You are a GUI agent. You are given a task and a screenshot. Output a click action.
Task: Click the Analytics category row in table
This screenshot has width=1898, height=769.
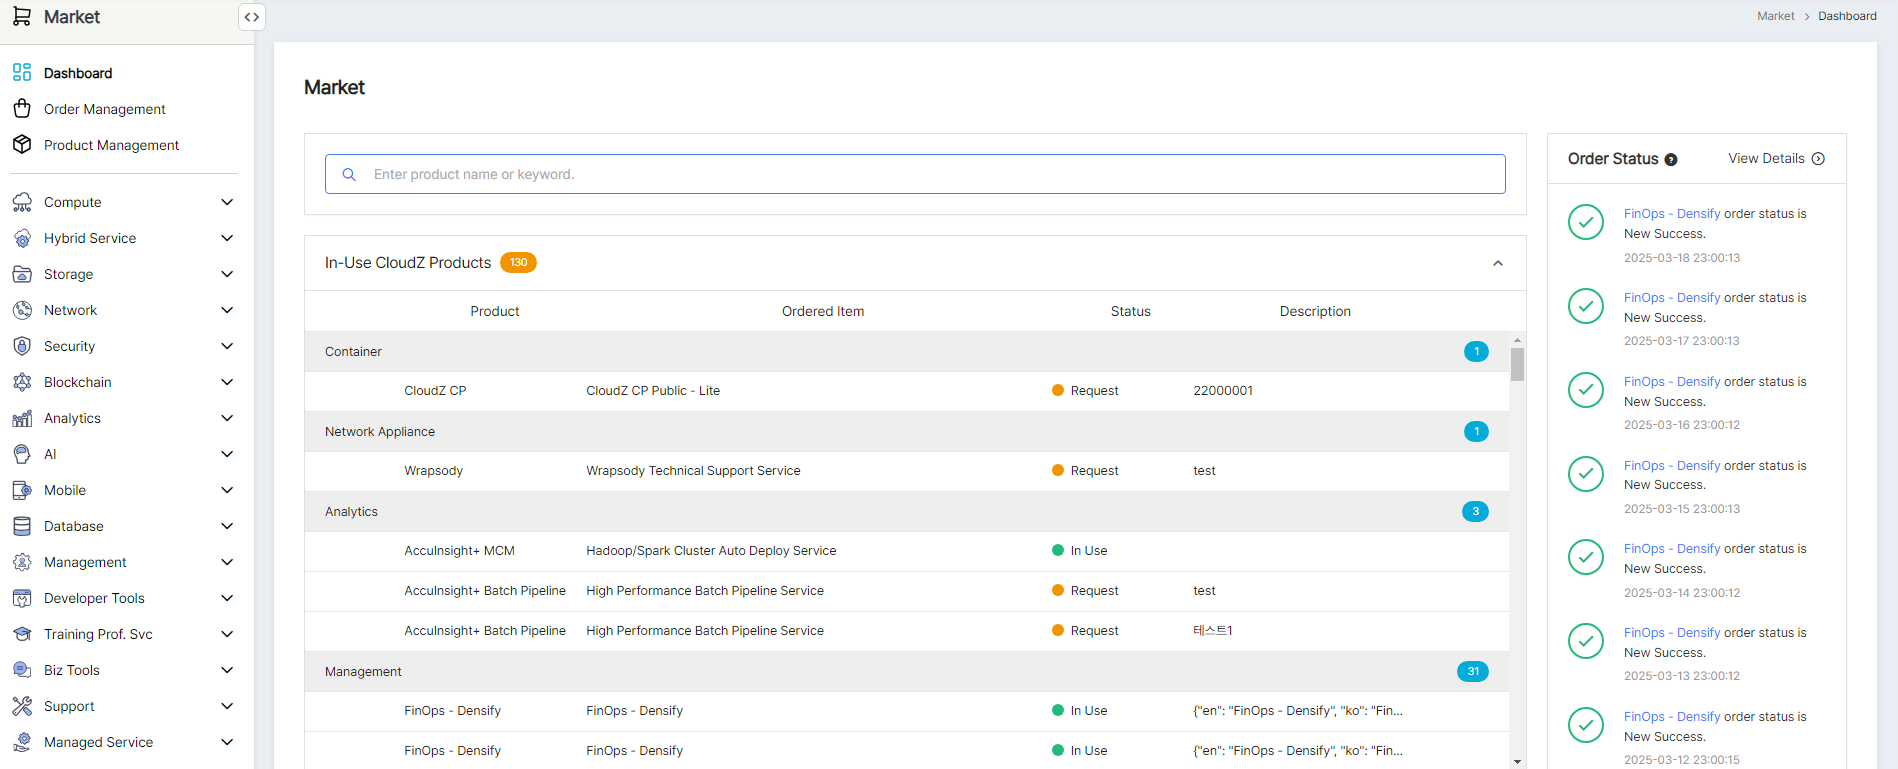pos(907,512)
